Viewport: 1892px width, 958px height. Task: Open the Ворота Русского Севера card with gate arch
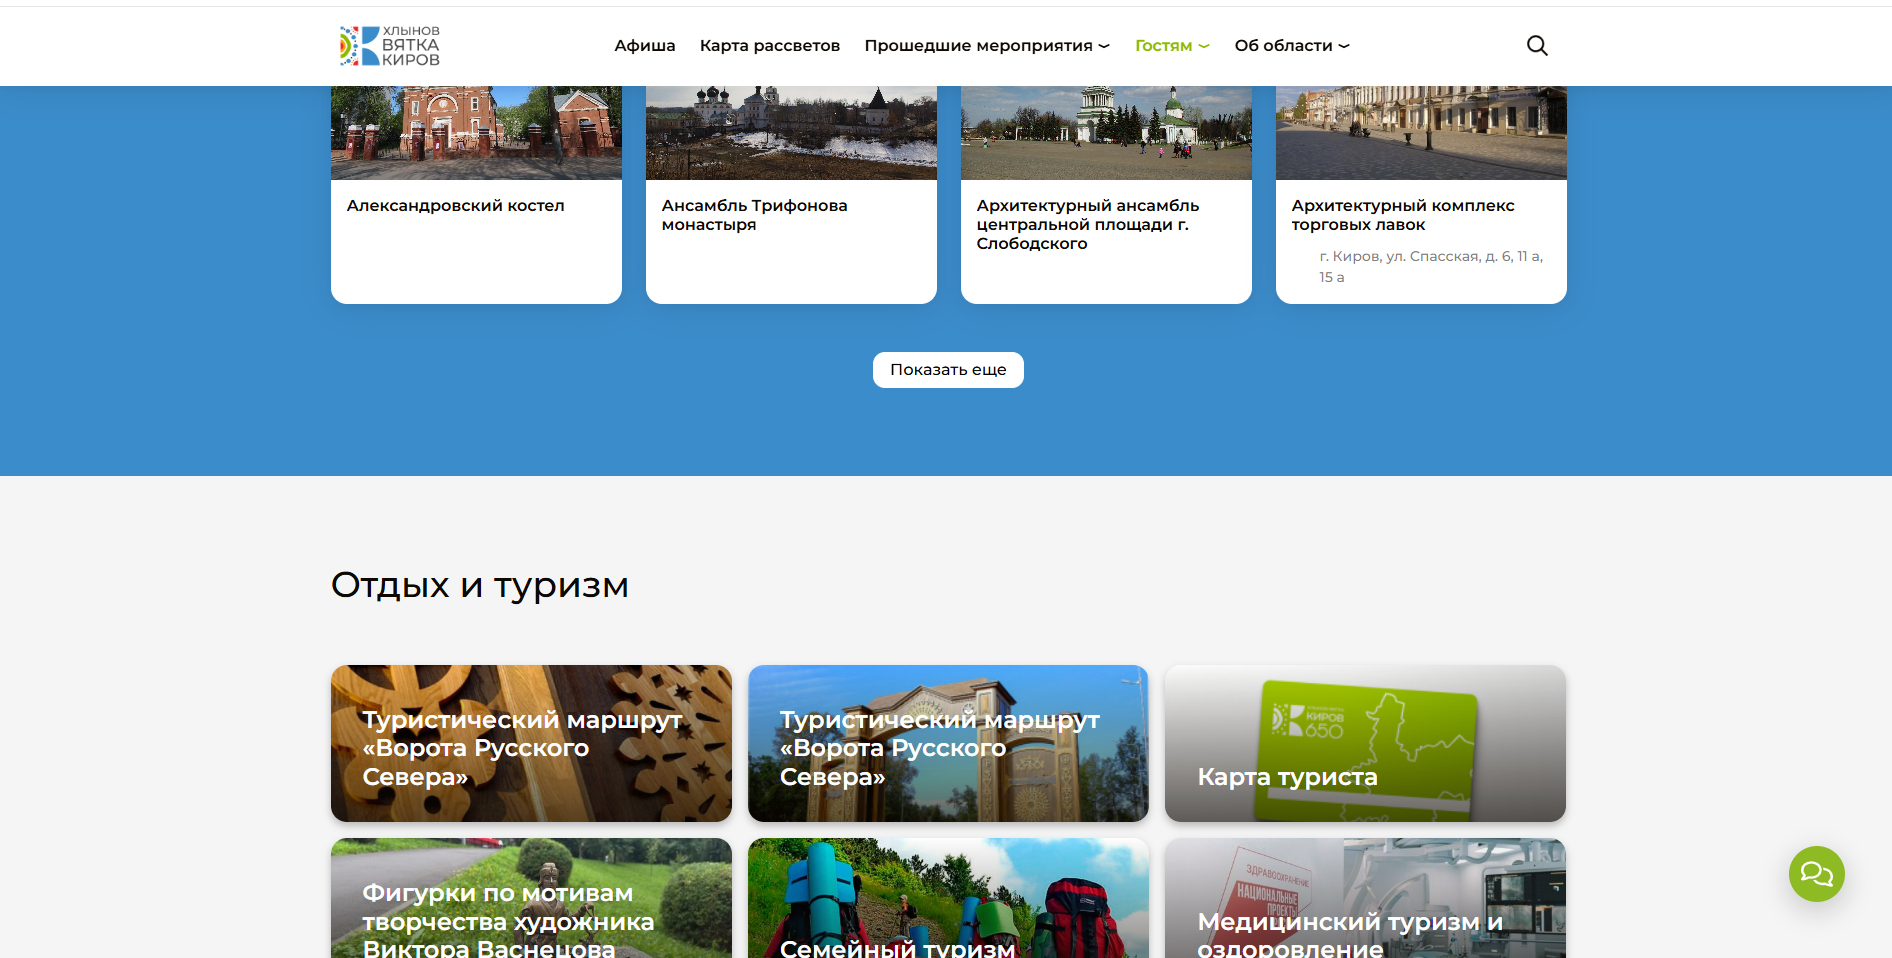pos(948,743)
